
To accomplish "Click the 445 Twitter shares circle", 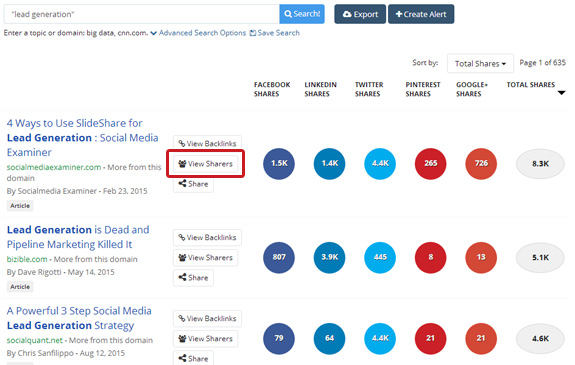I will 380,258.
